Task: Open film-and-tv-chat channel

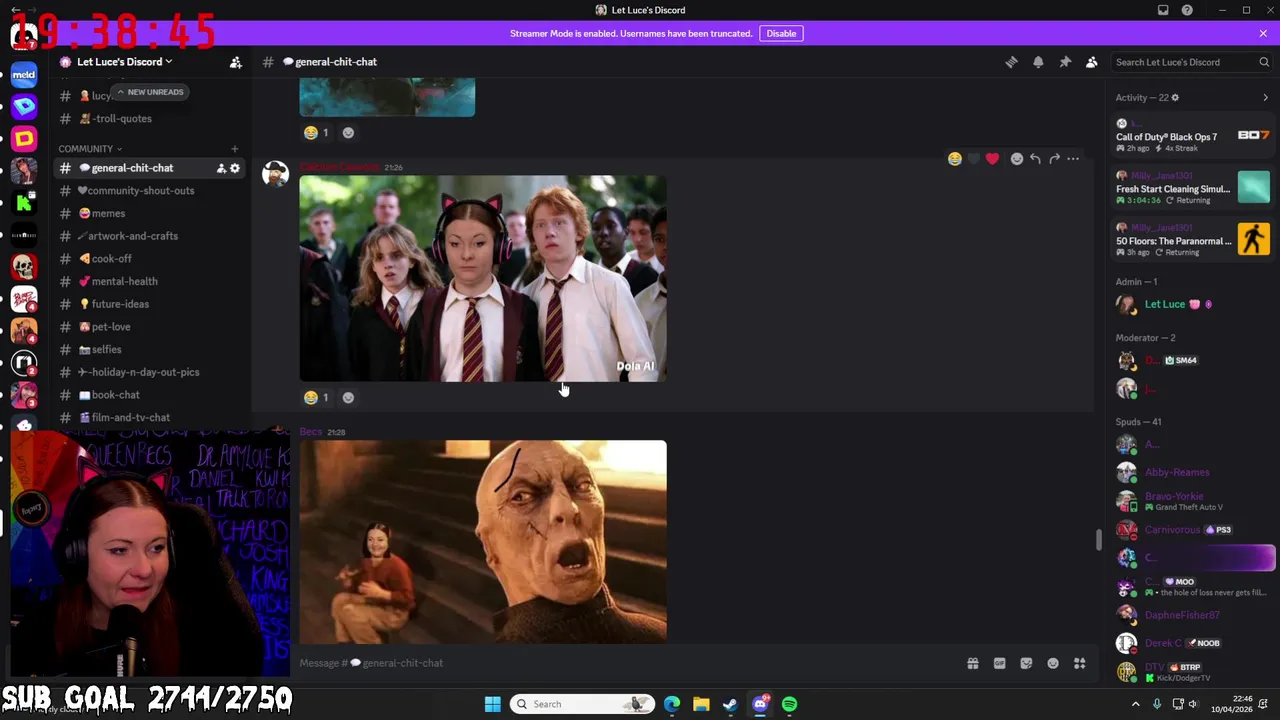Action: [x=150, y=417]
